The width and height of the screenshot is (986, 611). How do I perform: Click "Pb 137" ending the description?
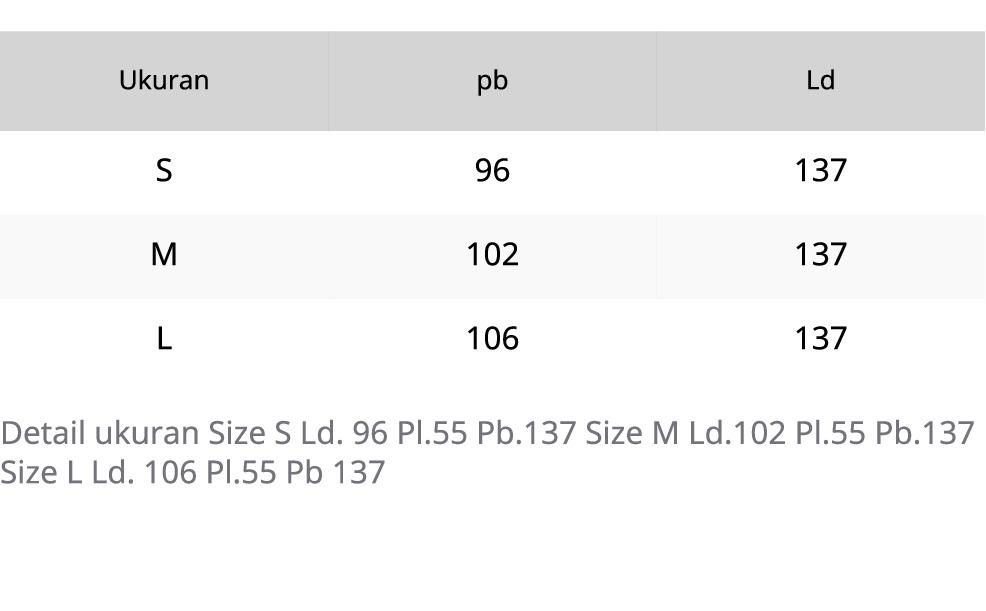point(335,472)
